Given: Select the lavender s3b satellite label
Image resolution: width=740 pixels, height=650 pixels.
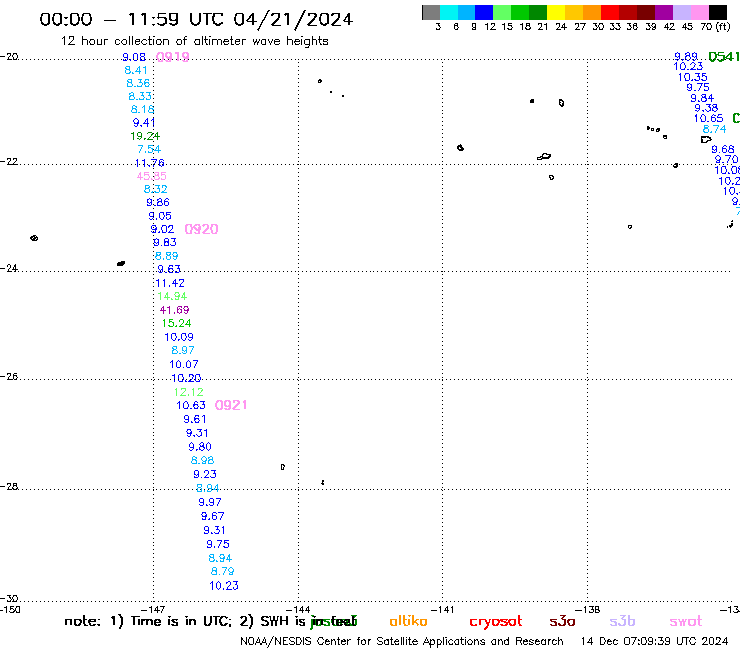Looking at the screenshot, I should [x=622, y=621].
